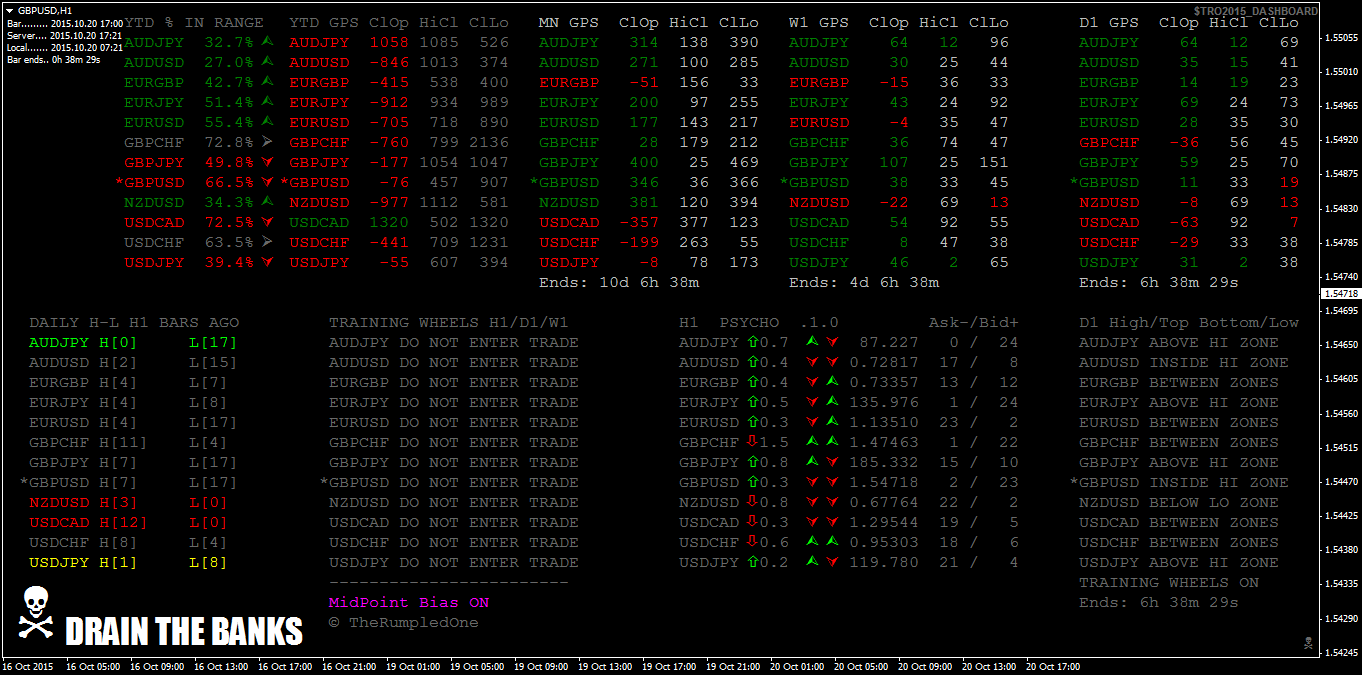The height and width of the screenshot is (675, 1362).
Task: Click the grey right arrow beside GBPCHF 72.8%
Action: coord(267,142)
